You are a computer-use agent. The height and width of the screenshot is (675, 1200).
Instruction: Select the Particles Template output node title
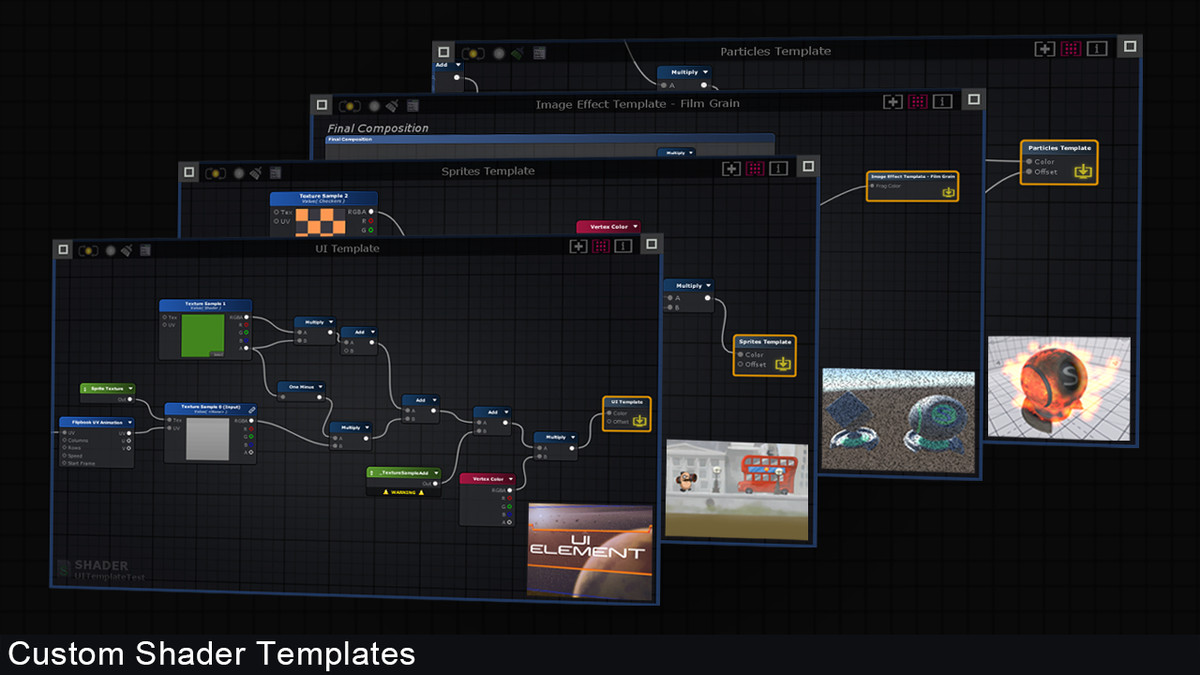[x=1059, y=147]
